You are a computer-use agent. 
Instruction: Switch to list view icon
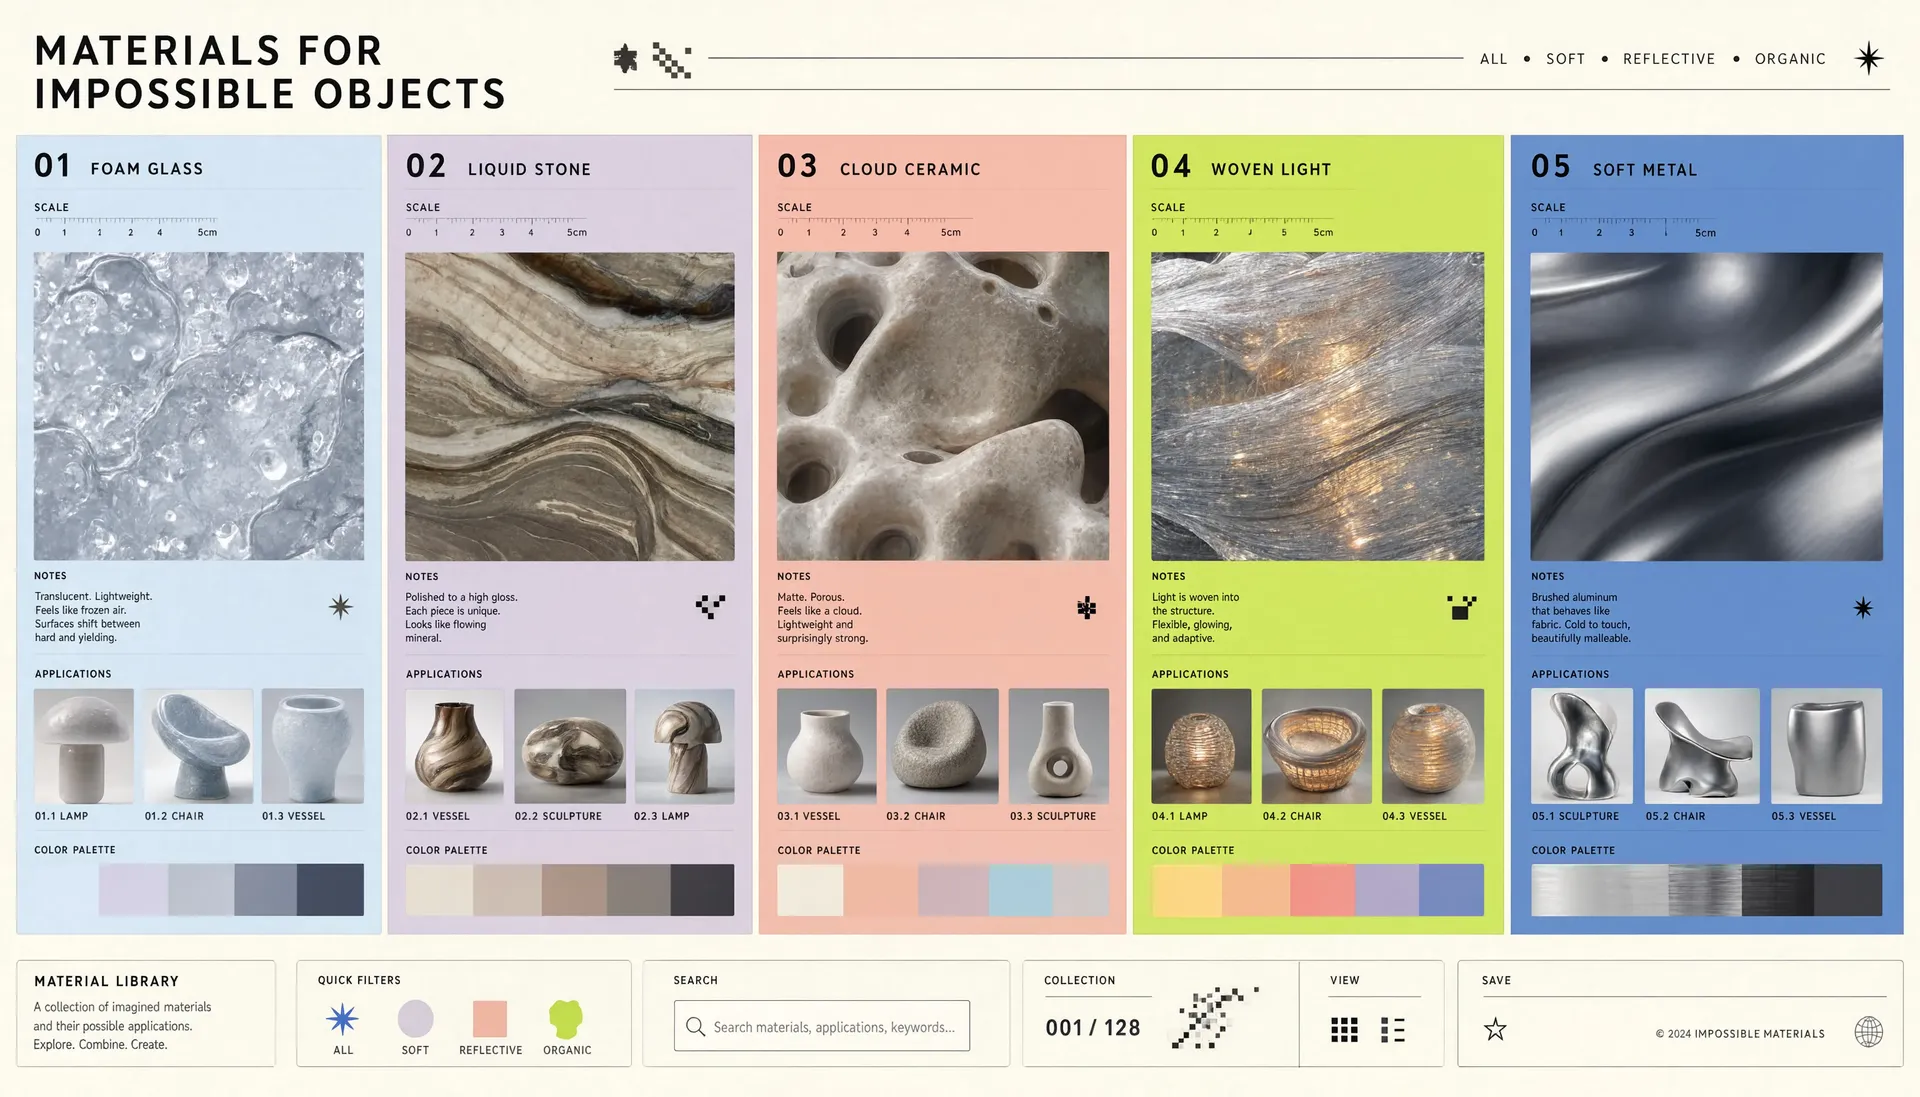point(1393,1030)
